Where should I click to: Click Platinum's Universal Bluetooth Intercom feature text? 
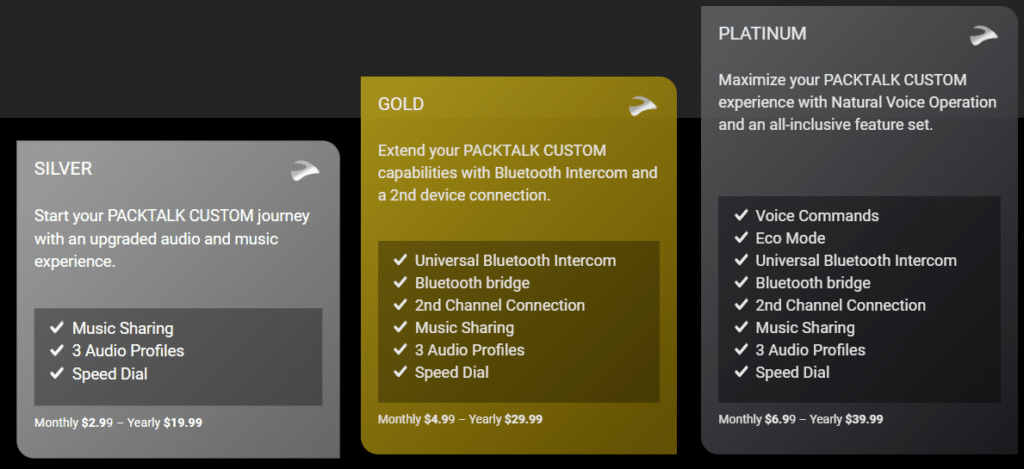pyautogui.click(x=856, y=261)
